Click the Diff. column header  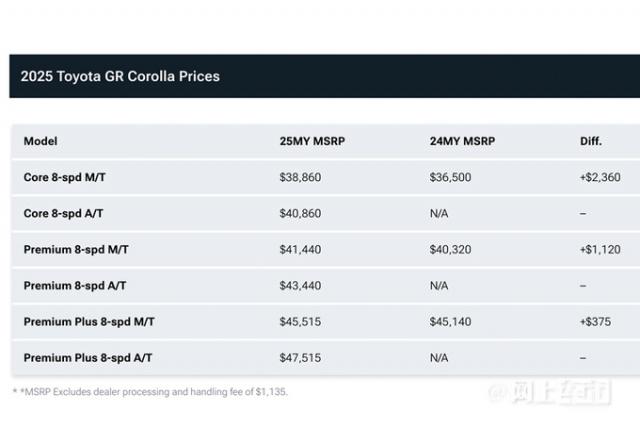(x=591, y=141)
